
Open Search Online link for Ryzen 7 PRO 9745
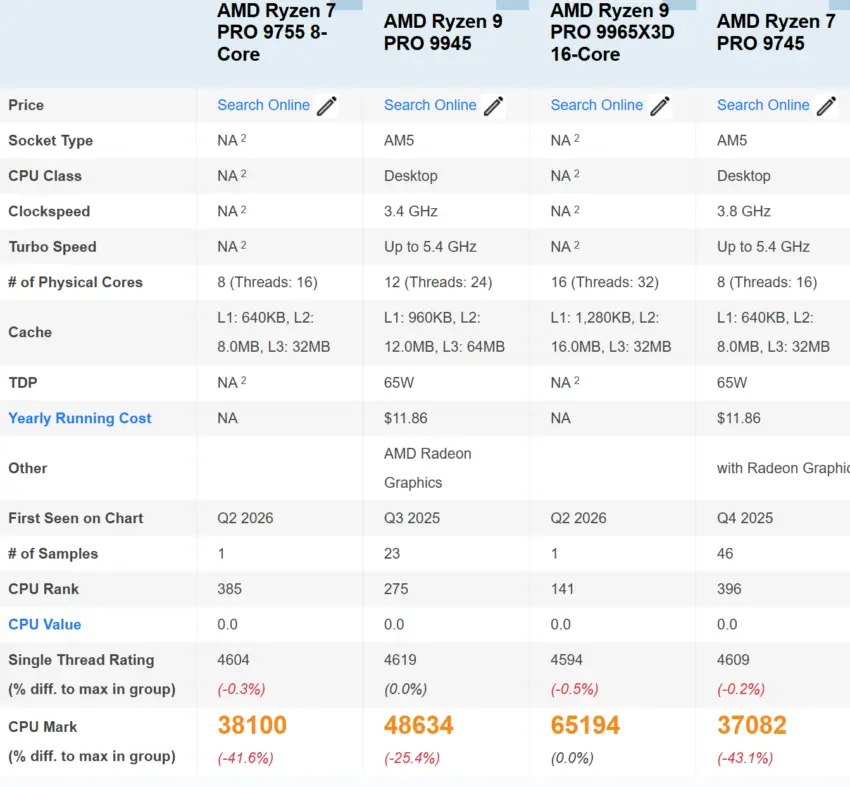click(763, 105)
